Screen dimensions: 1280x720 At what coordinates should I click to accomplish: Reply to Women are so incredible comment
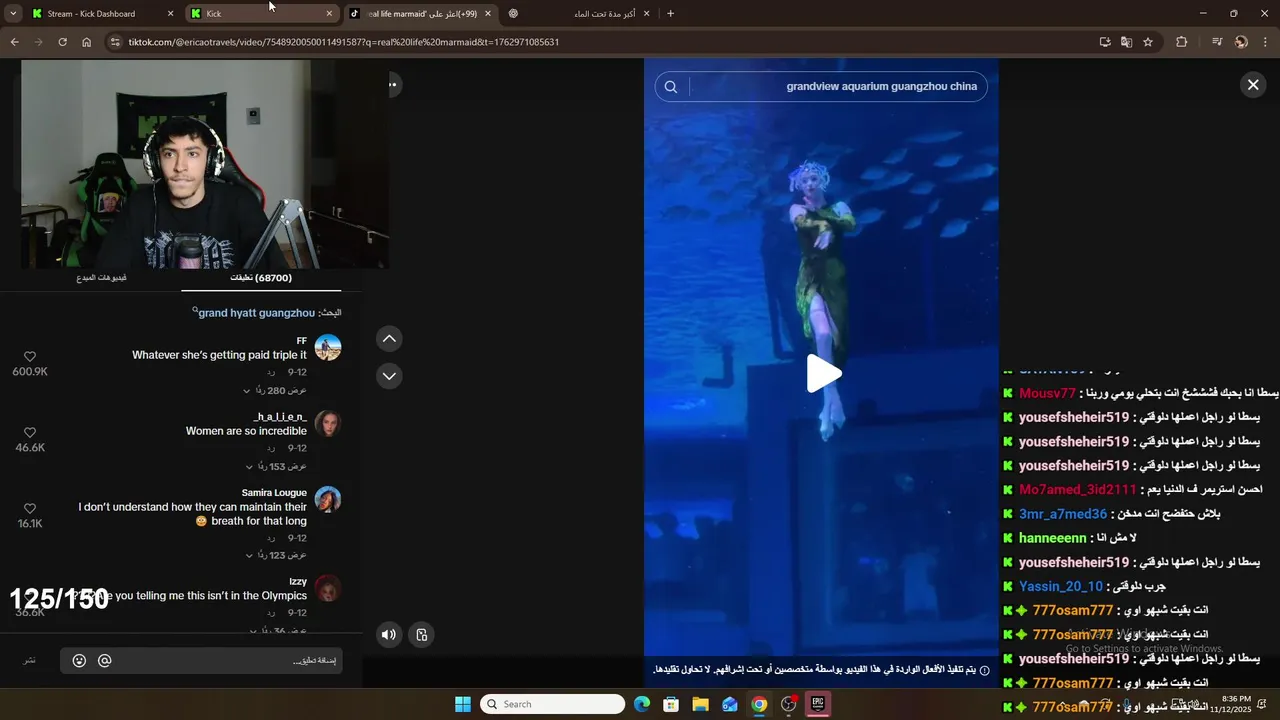point(271,448)
